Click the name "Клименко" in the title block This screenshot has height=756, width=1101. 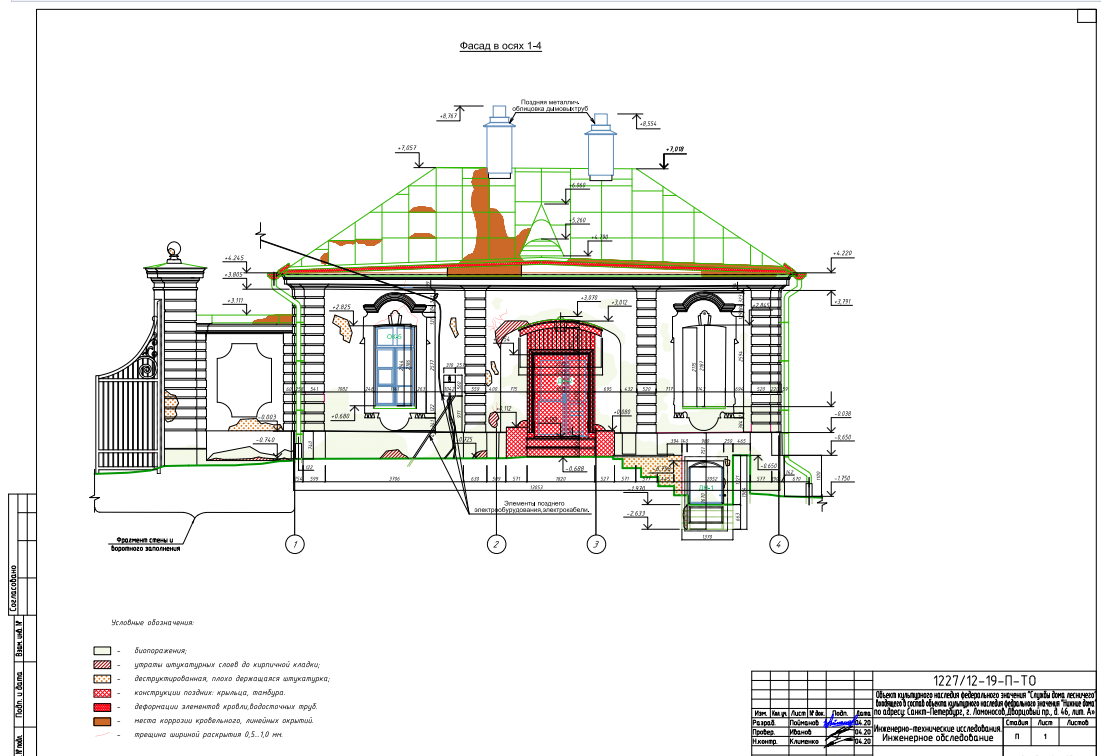804,741
